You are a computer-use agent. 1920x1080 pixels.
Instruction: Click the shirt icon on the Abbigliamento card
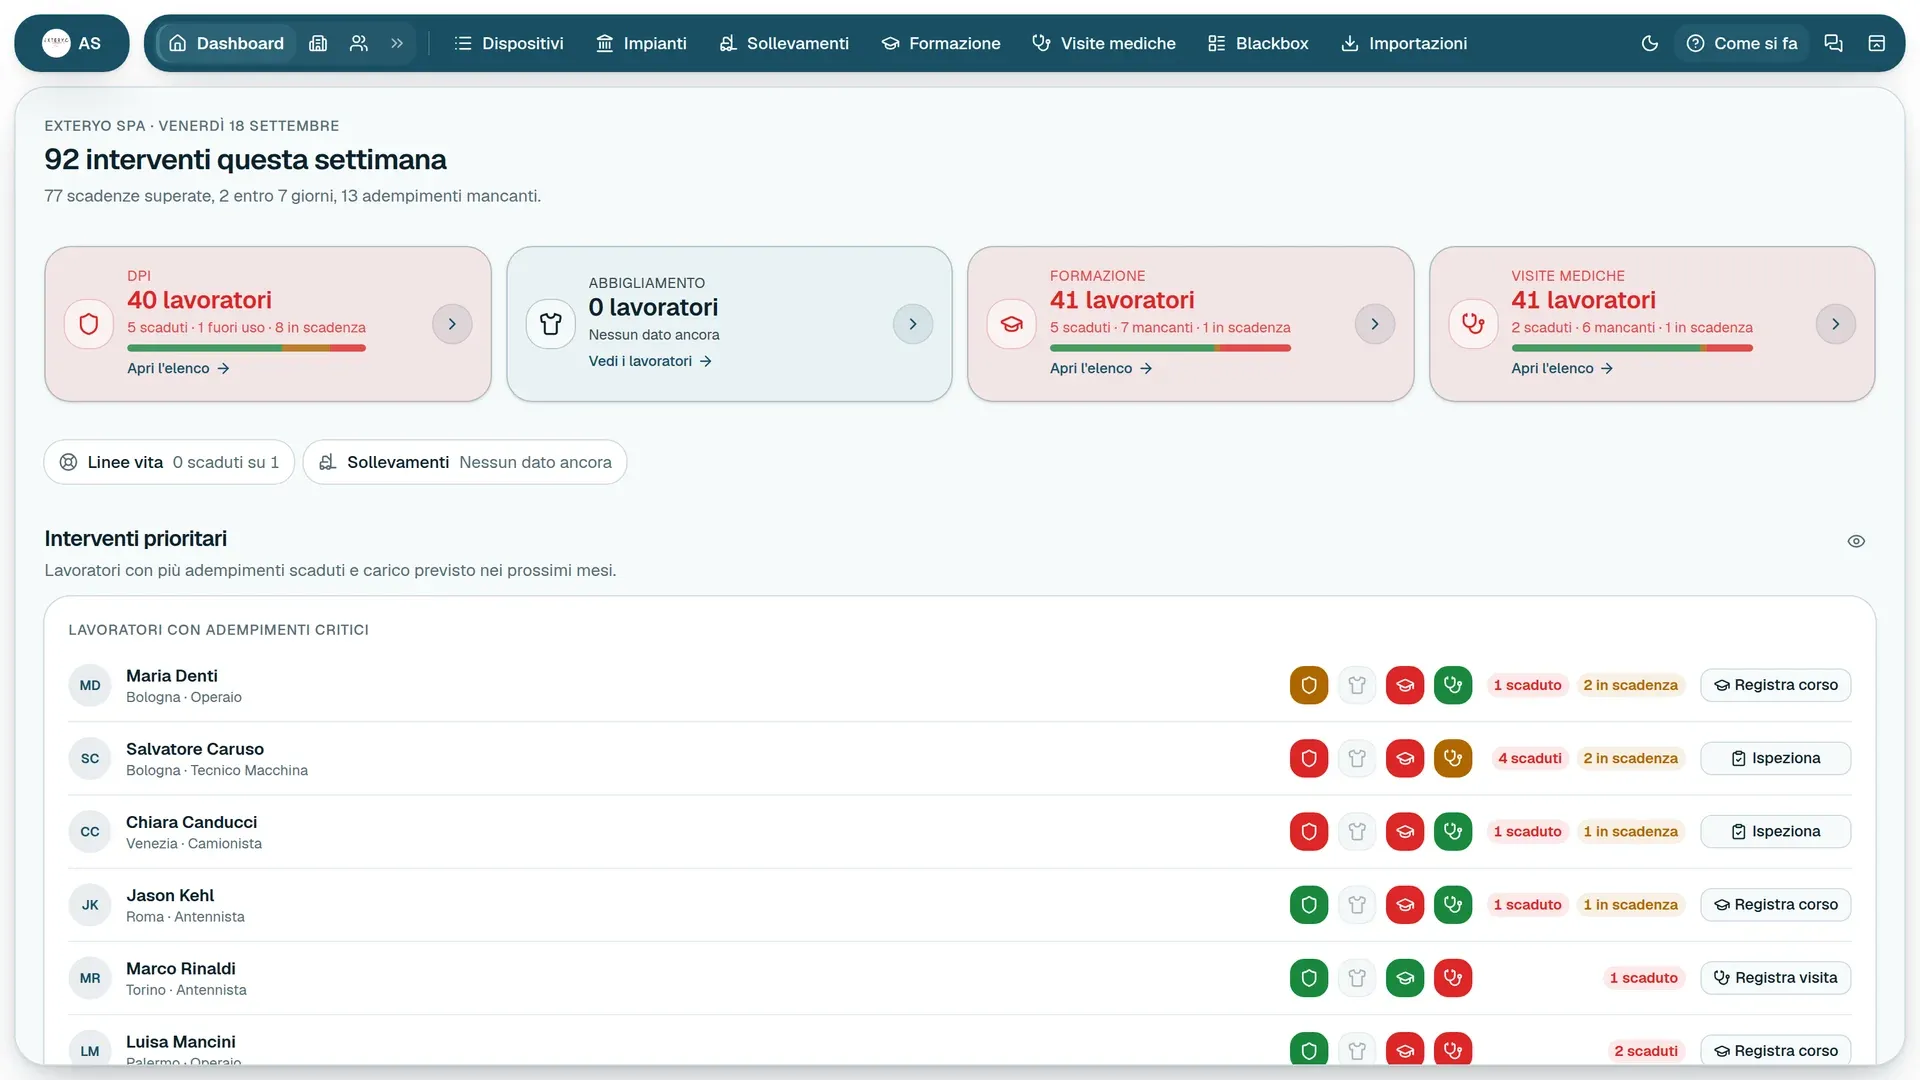551,324
